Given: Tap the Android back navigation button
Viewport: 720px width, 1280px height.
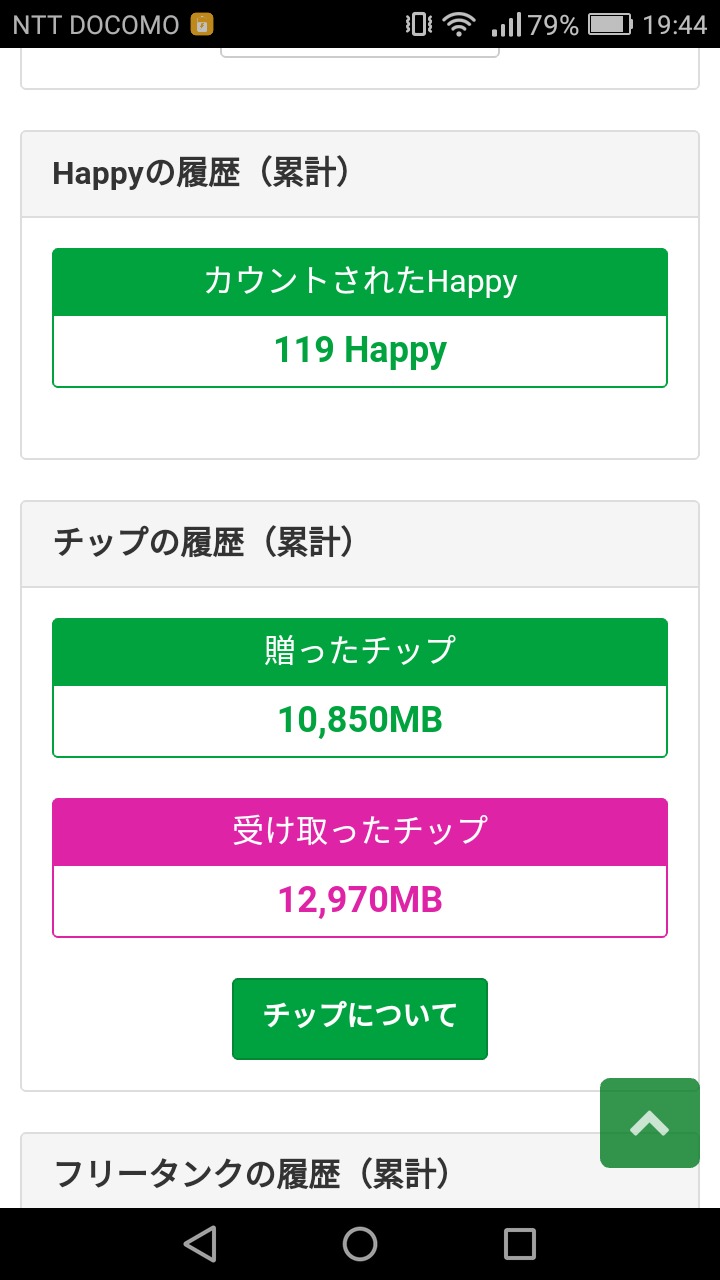Looking at the screenshot, I should coord(200,1244).
